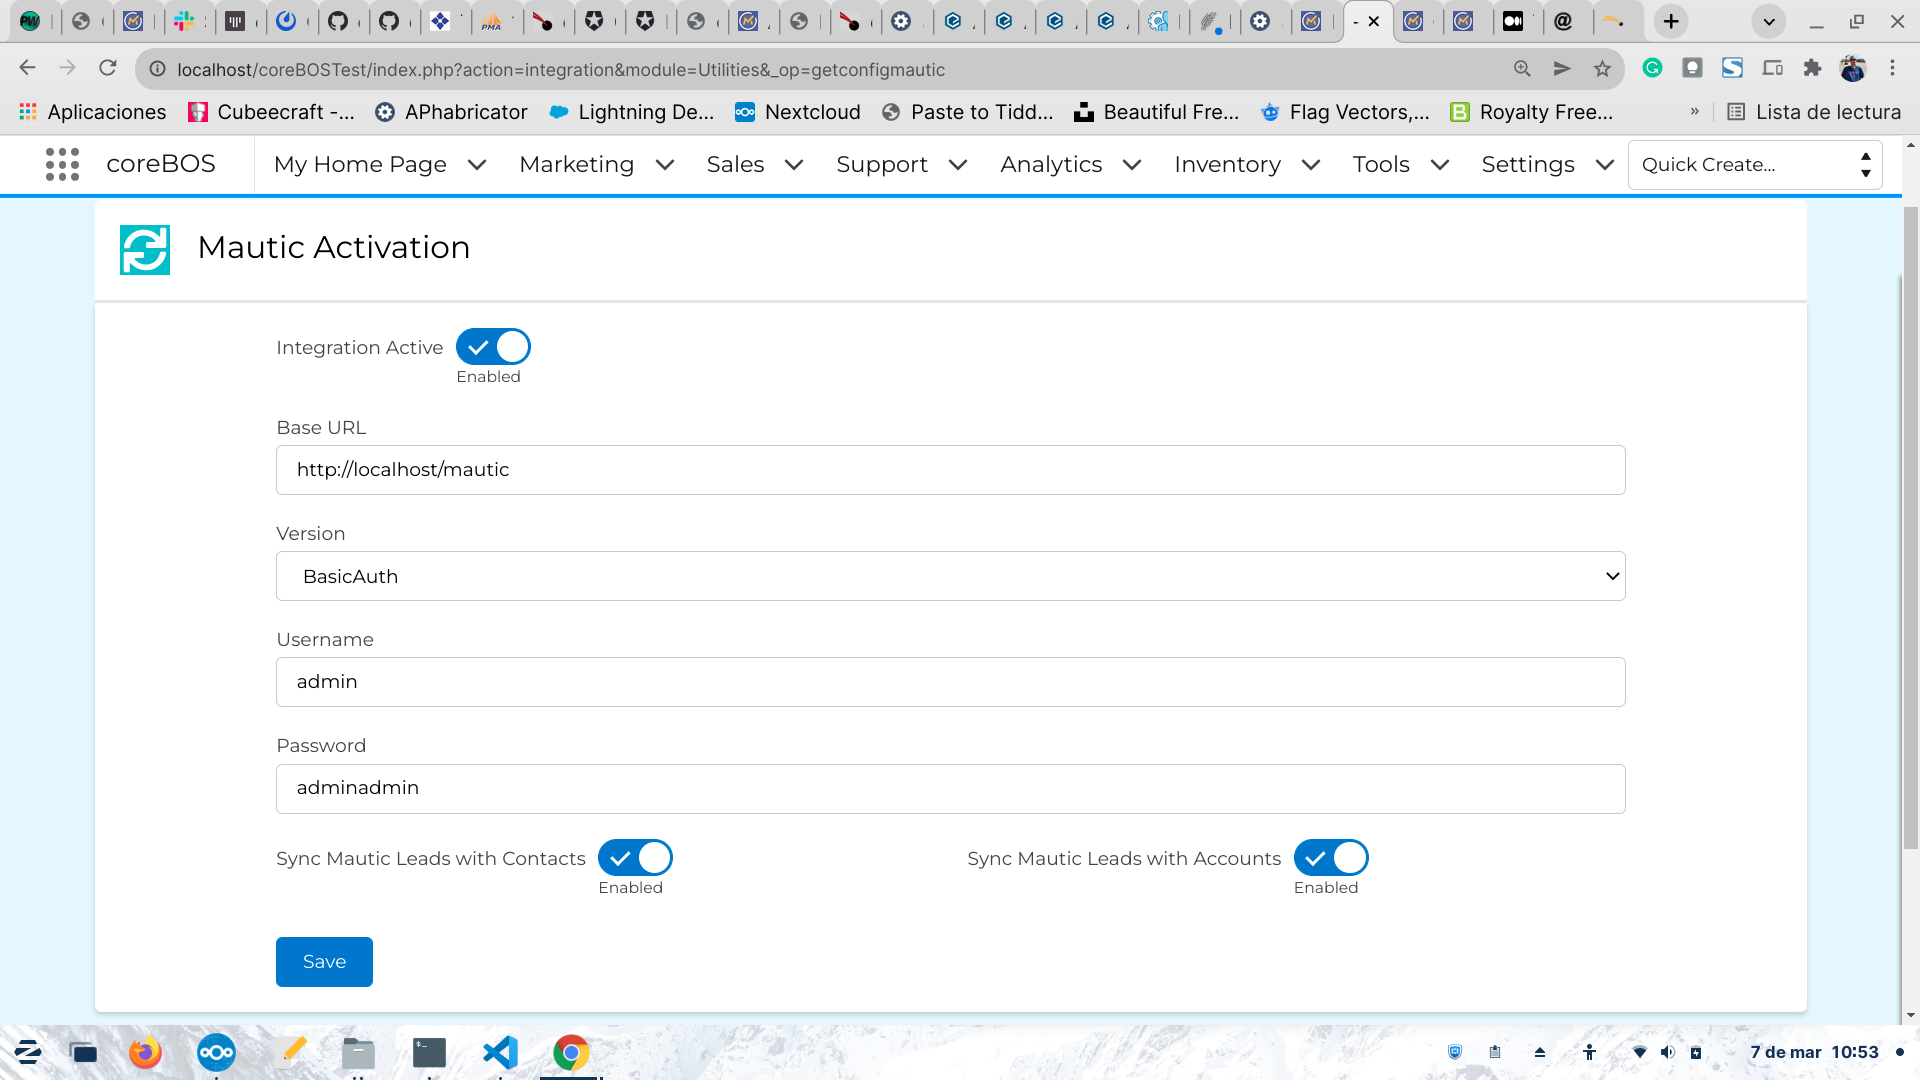Click the browser back arrow
This screenshot has height=1080, width=1920.
(x=27, y=68)
